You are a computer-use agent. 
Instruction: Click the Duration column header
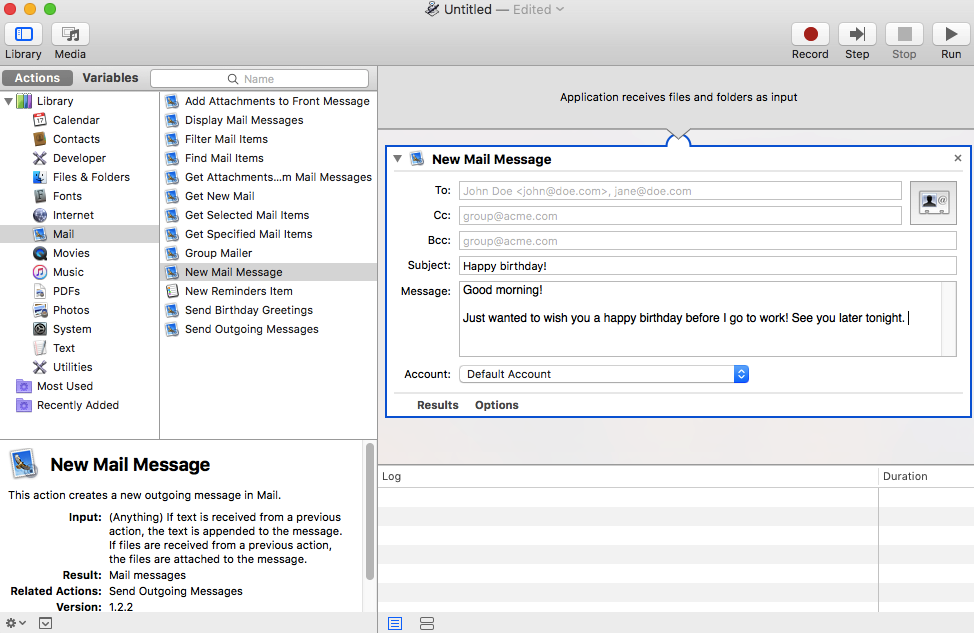[x=926, y=476]
